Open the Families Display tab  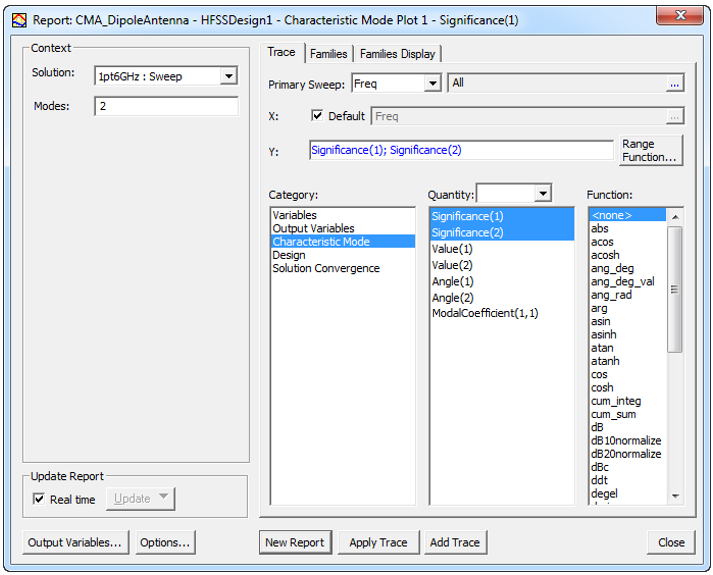tap(397, 54)
